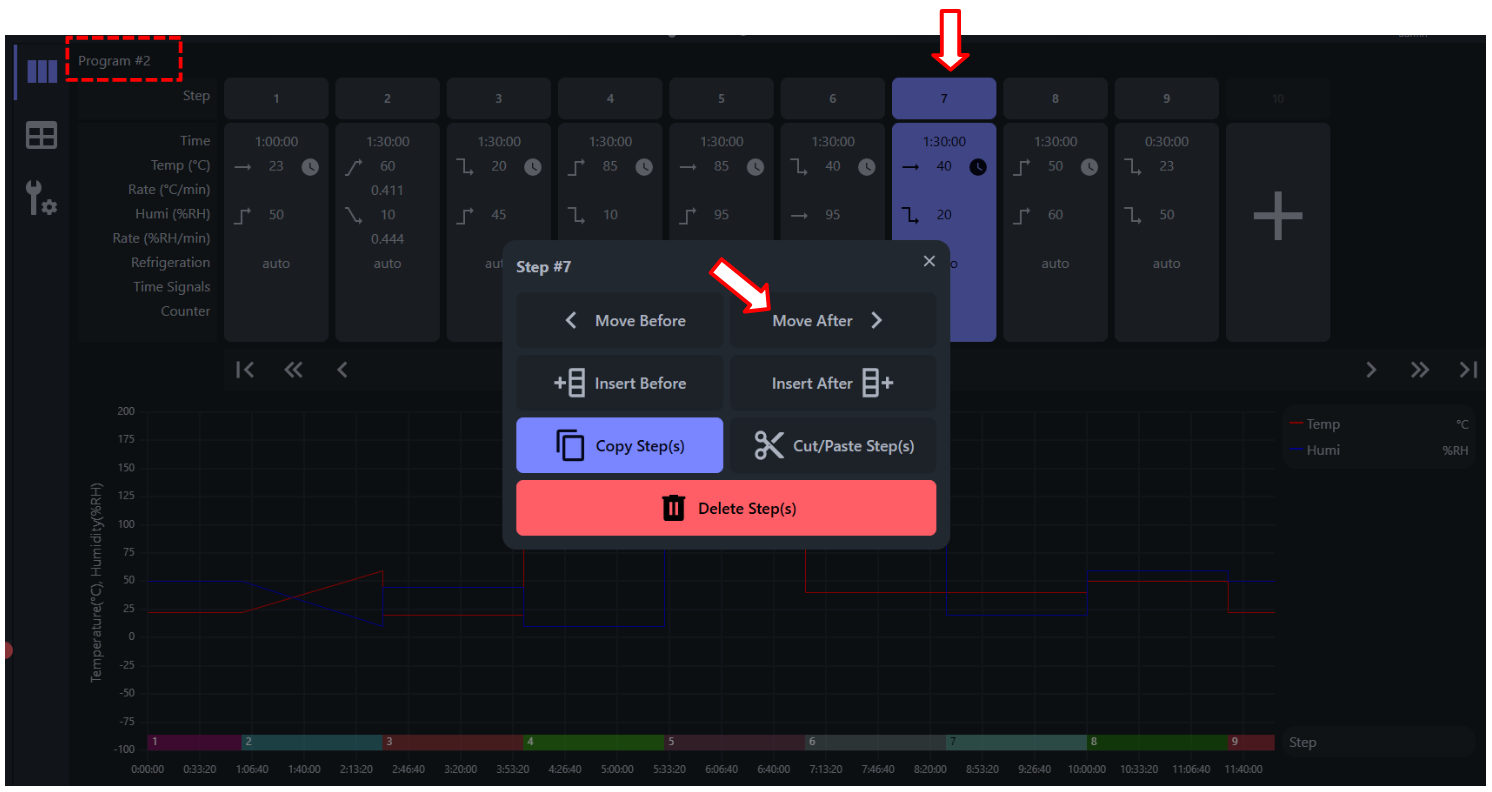The height and width of the screenshot is (792, 1492).
Task: Select step 3 header
Action: pos(499,99)
